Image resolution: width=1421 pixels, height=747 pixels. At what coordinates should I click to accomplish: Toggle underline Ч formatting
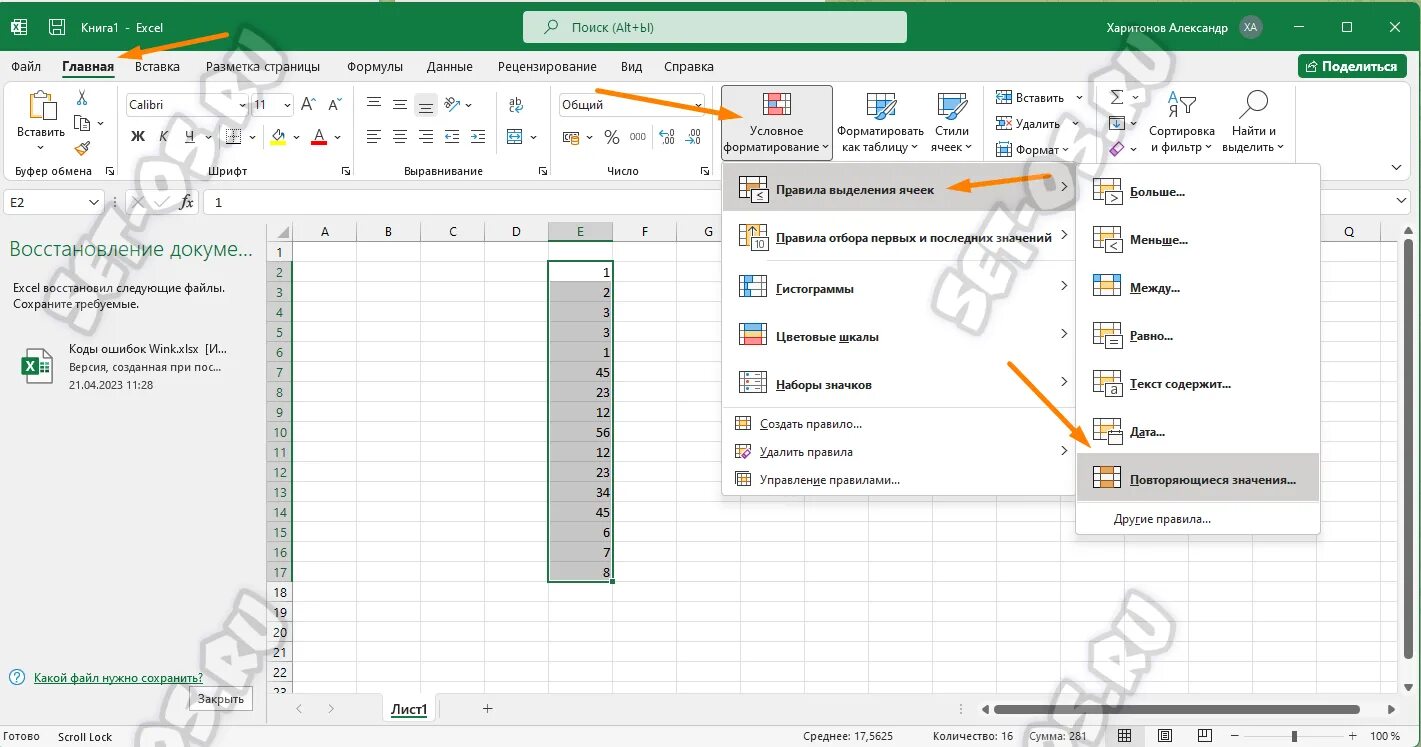point(190,137)
